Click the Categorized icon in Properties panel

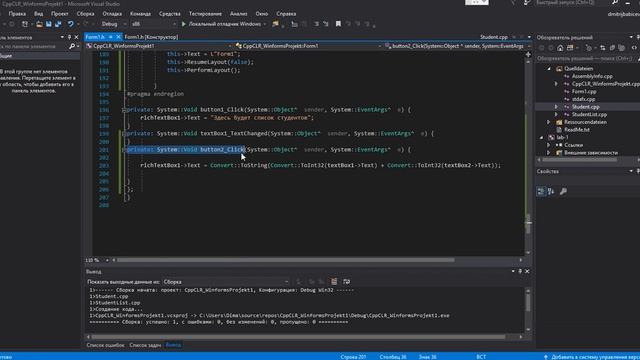pos(541,191)
